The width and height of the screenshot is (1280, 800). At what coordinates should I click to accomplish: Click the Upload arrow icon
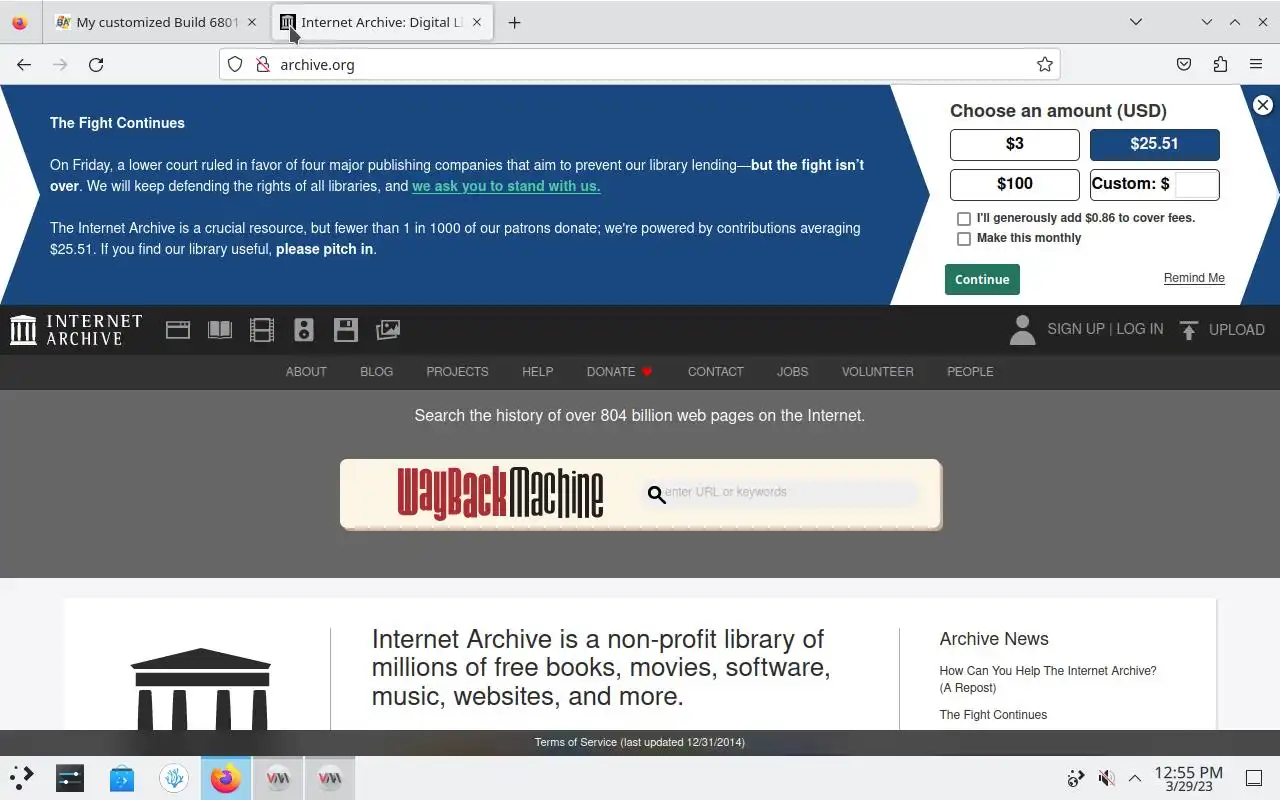[x=1189, y=330]
